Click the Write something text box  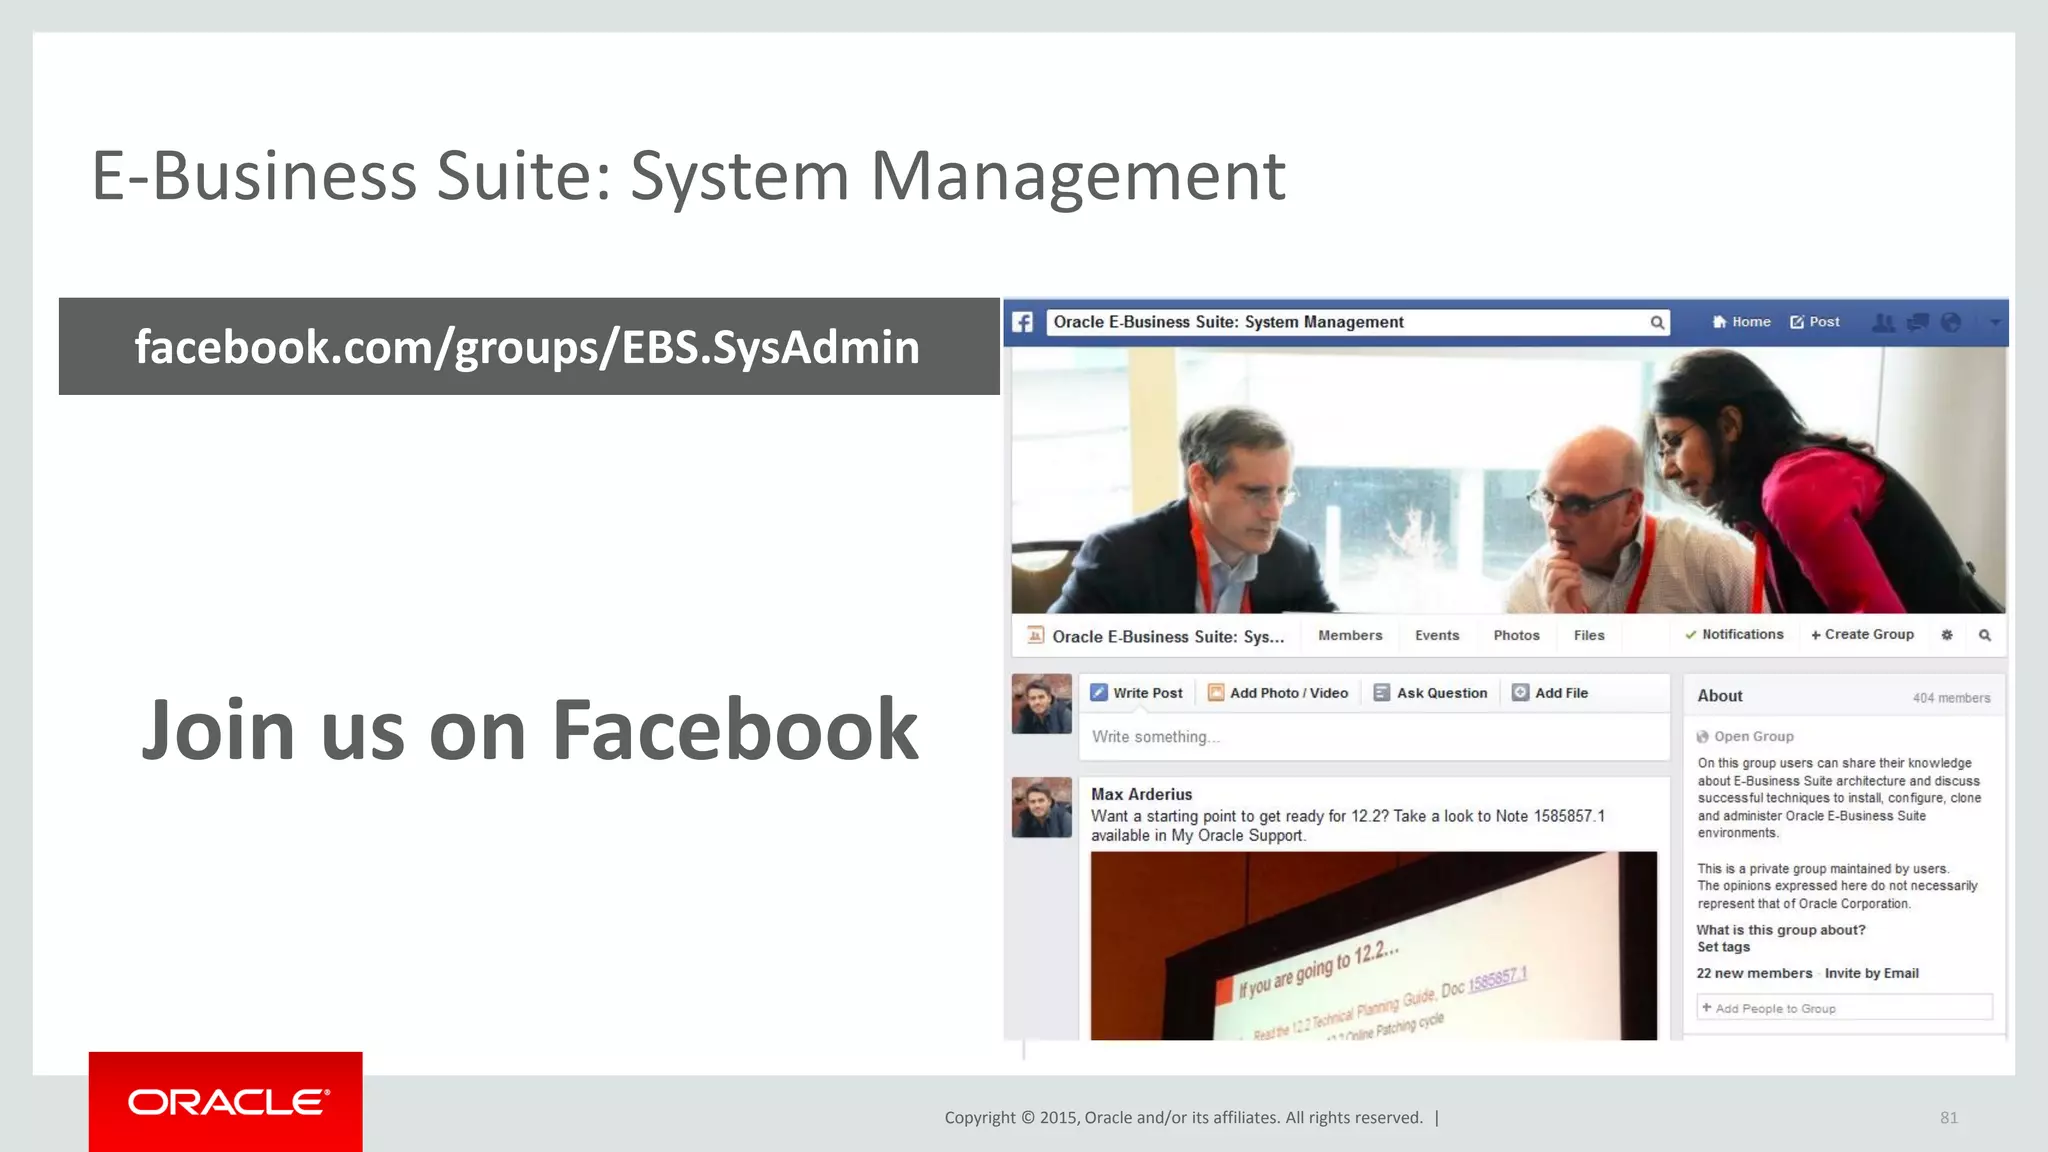click(x=1375, y=737)
